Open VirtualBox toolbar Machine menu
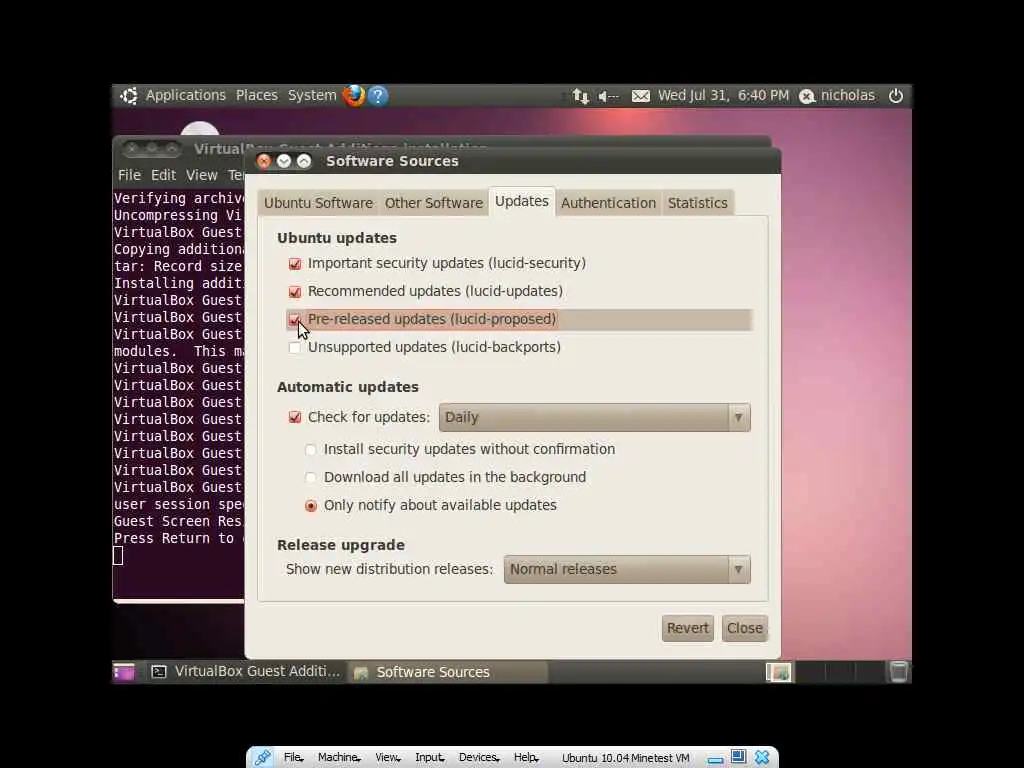Image resolution: width=1024 pixels, height=768 pixels. click(339, 758)
